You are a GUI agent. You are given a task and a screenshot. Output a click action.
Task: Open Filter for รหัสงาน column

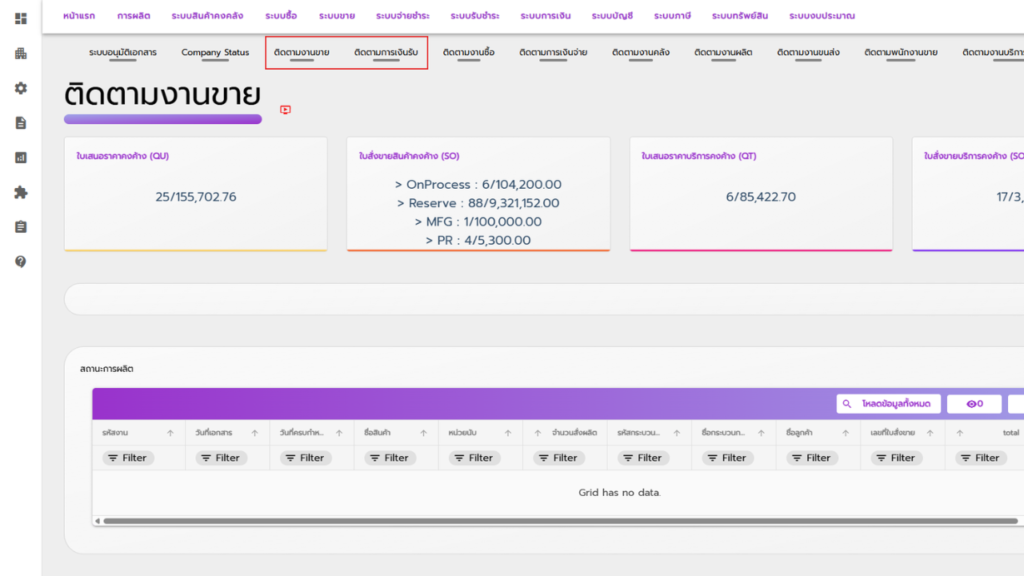[x=127, y=458]
